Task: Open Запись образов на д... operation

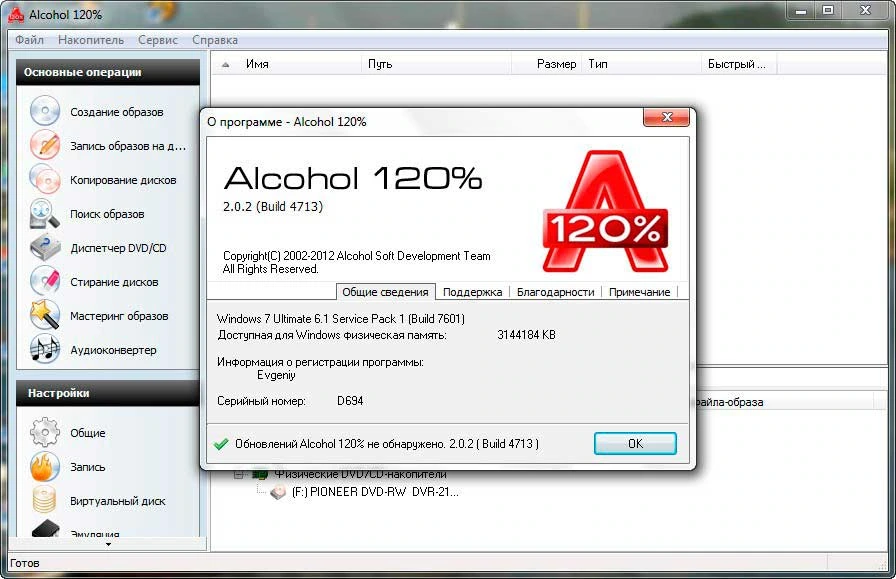Action: click(x=128, y=146)
